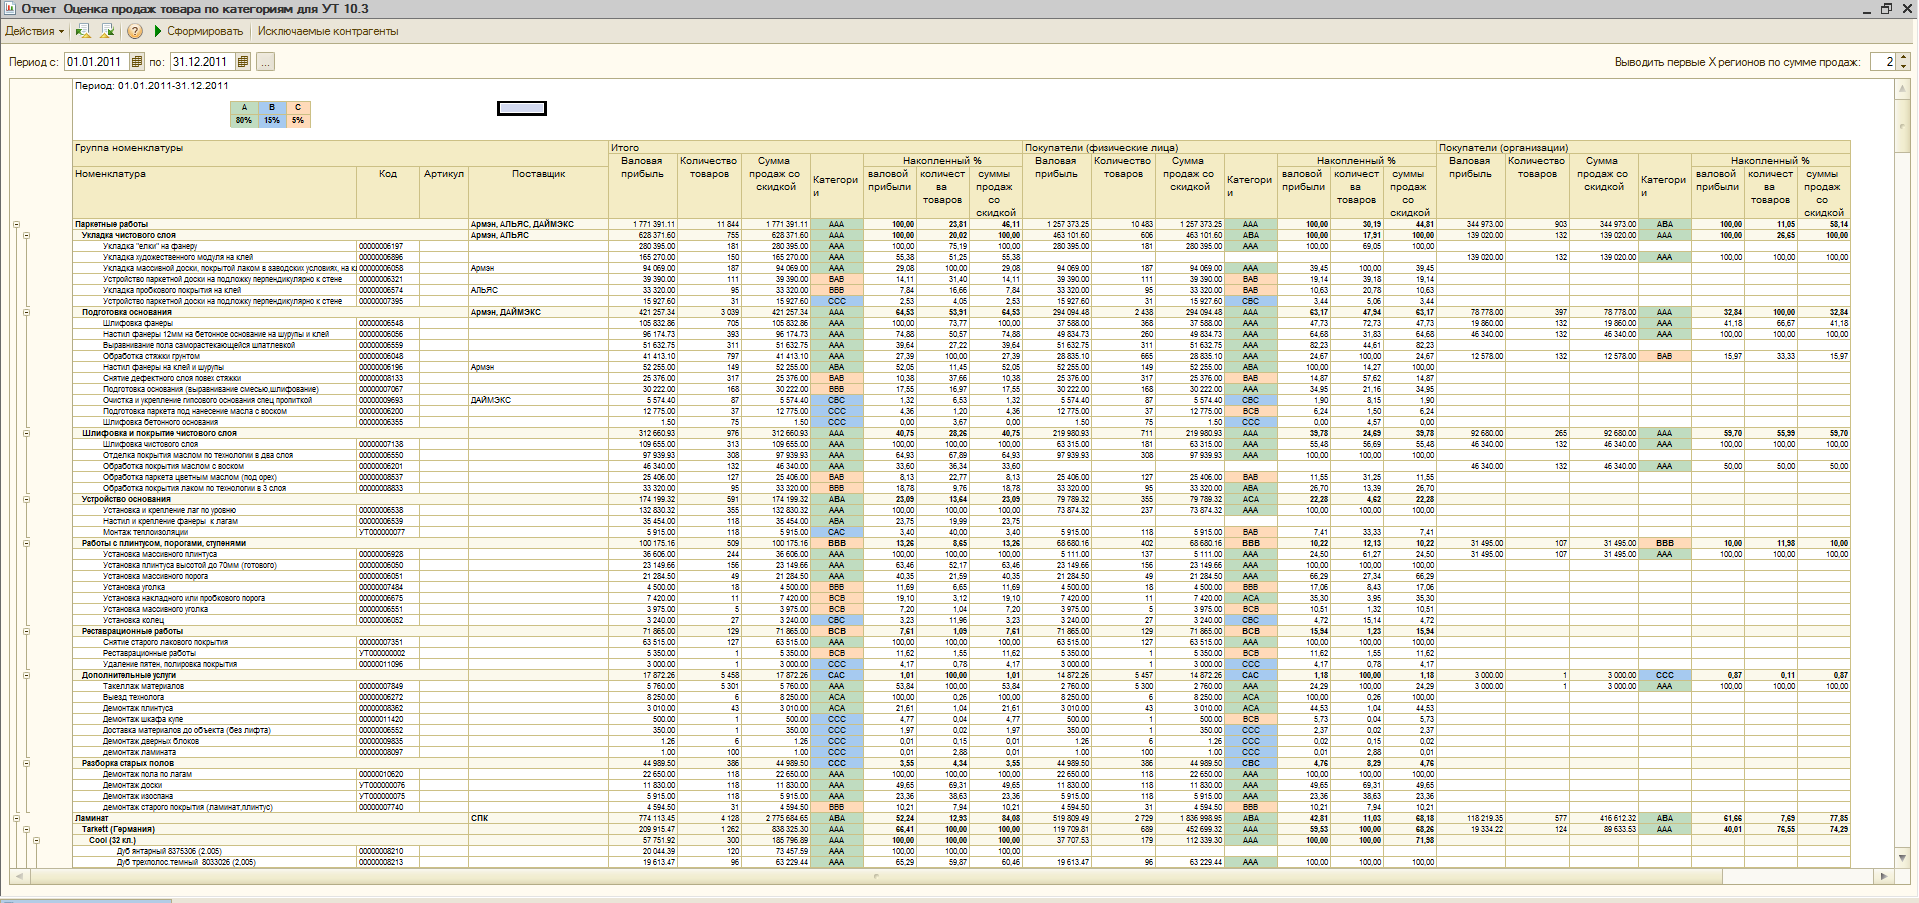Click the horizontal scrollbar right arrow
1919x903 pixels.
(x=1884, y=876)
